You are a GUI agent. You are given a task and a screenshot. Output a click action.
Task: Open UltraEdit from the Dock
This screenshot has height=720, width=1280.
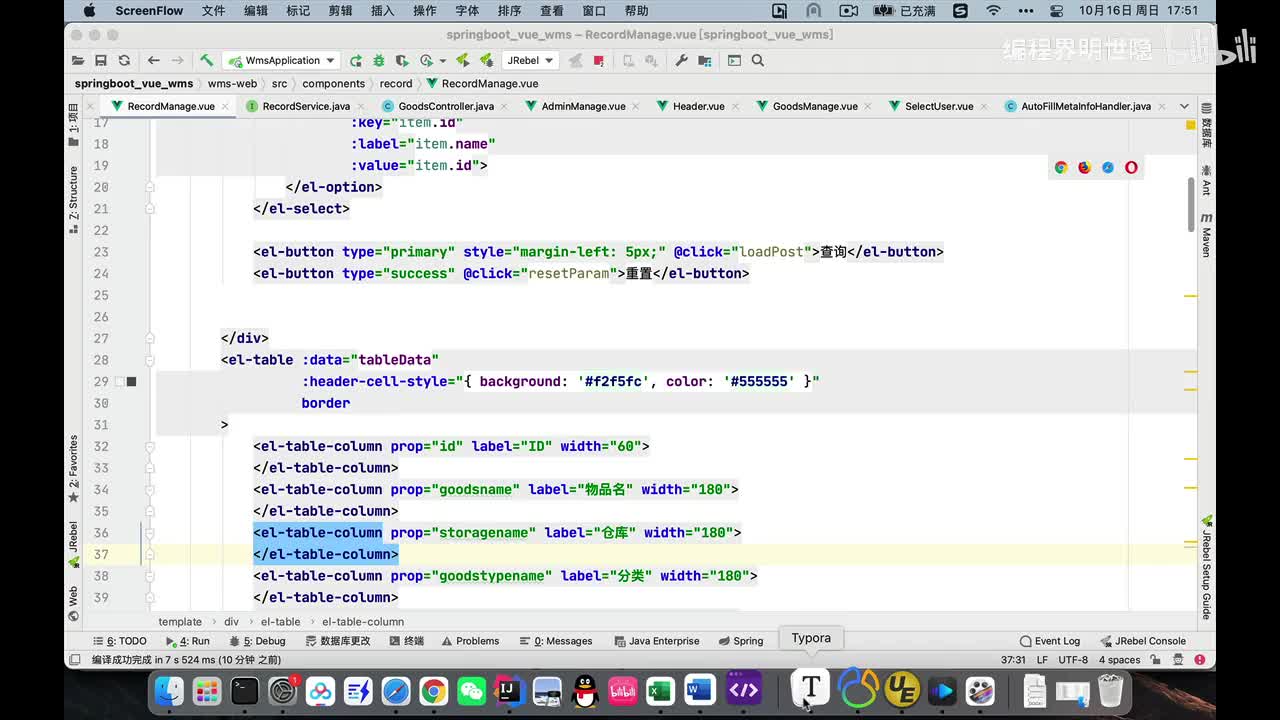click(903, 690)
